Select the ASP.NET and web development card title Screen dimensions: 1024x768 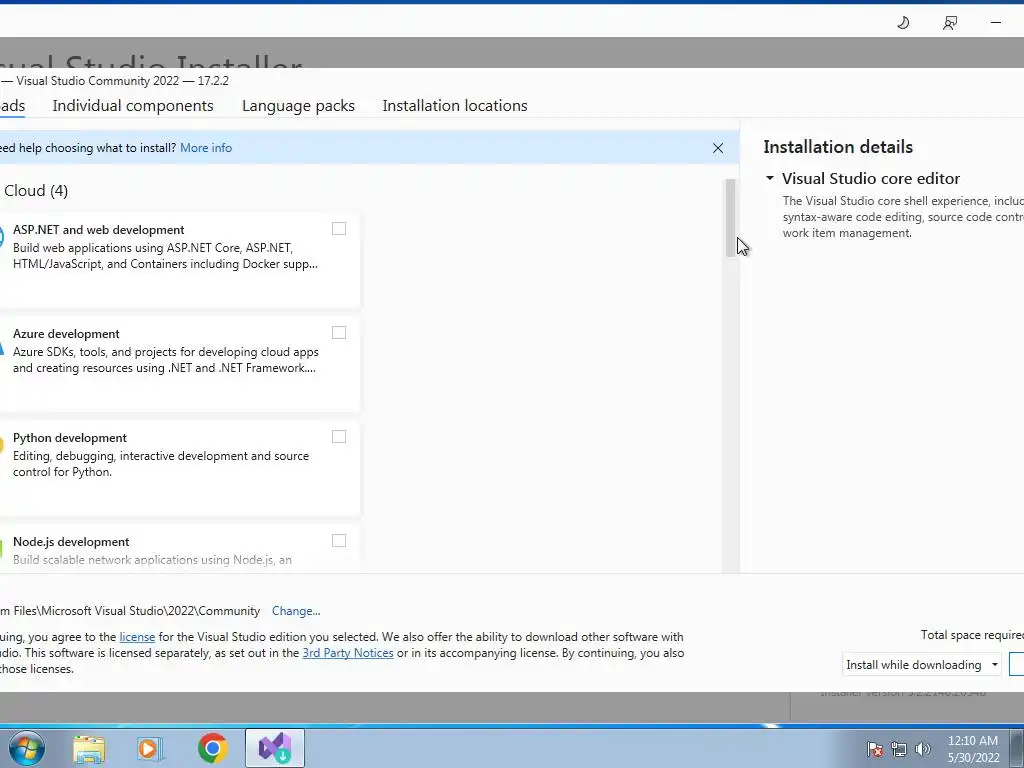99,230
